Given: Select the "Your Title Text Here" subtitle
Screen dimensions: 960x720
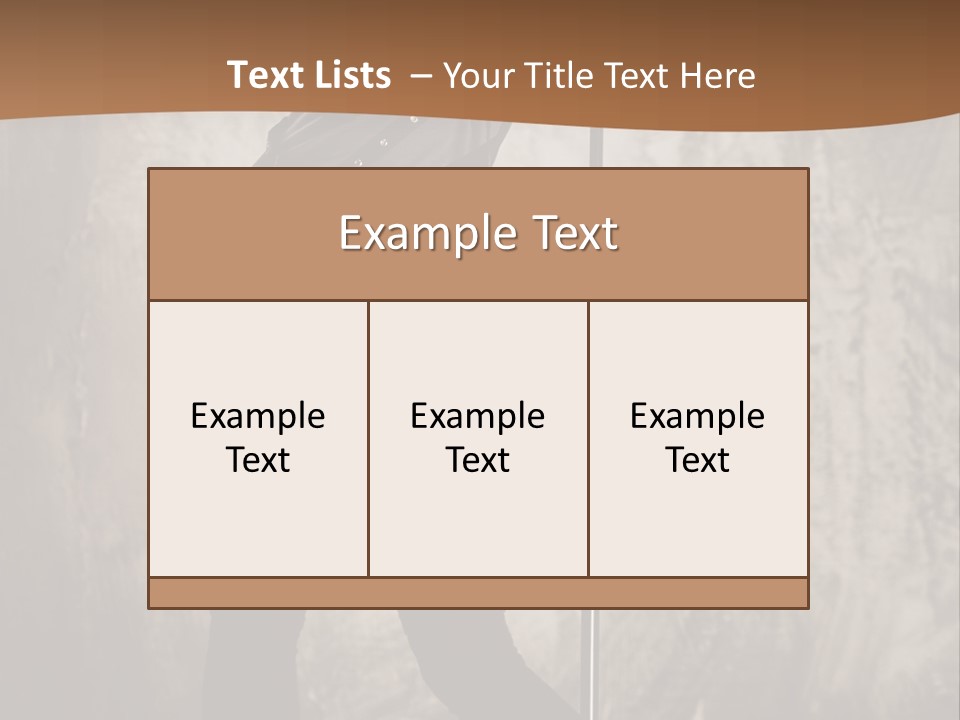Looking at the screenshot, I should (599, 75).
